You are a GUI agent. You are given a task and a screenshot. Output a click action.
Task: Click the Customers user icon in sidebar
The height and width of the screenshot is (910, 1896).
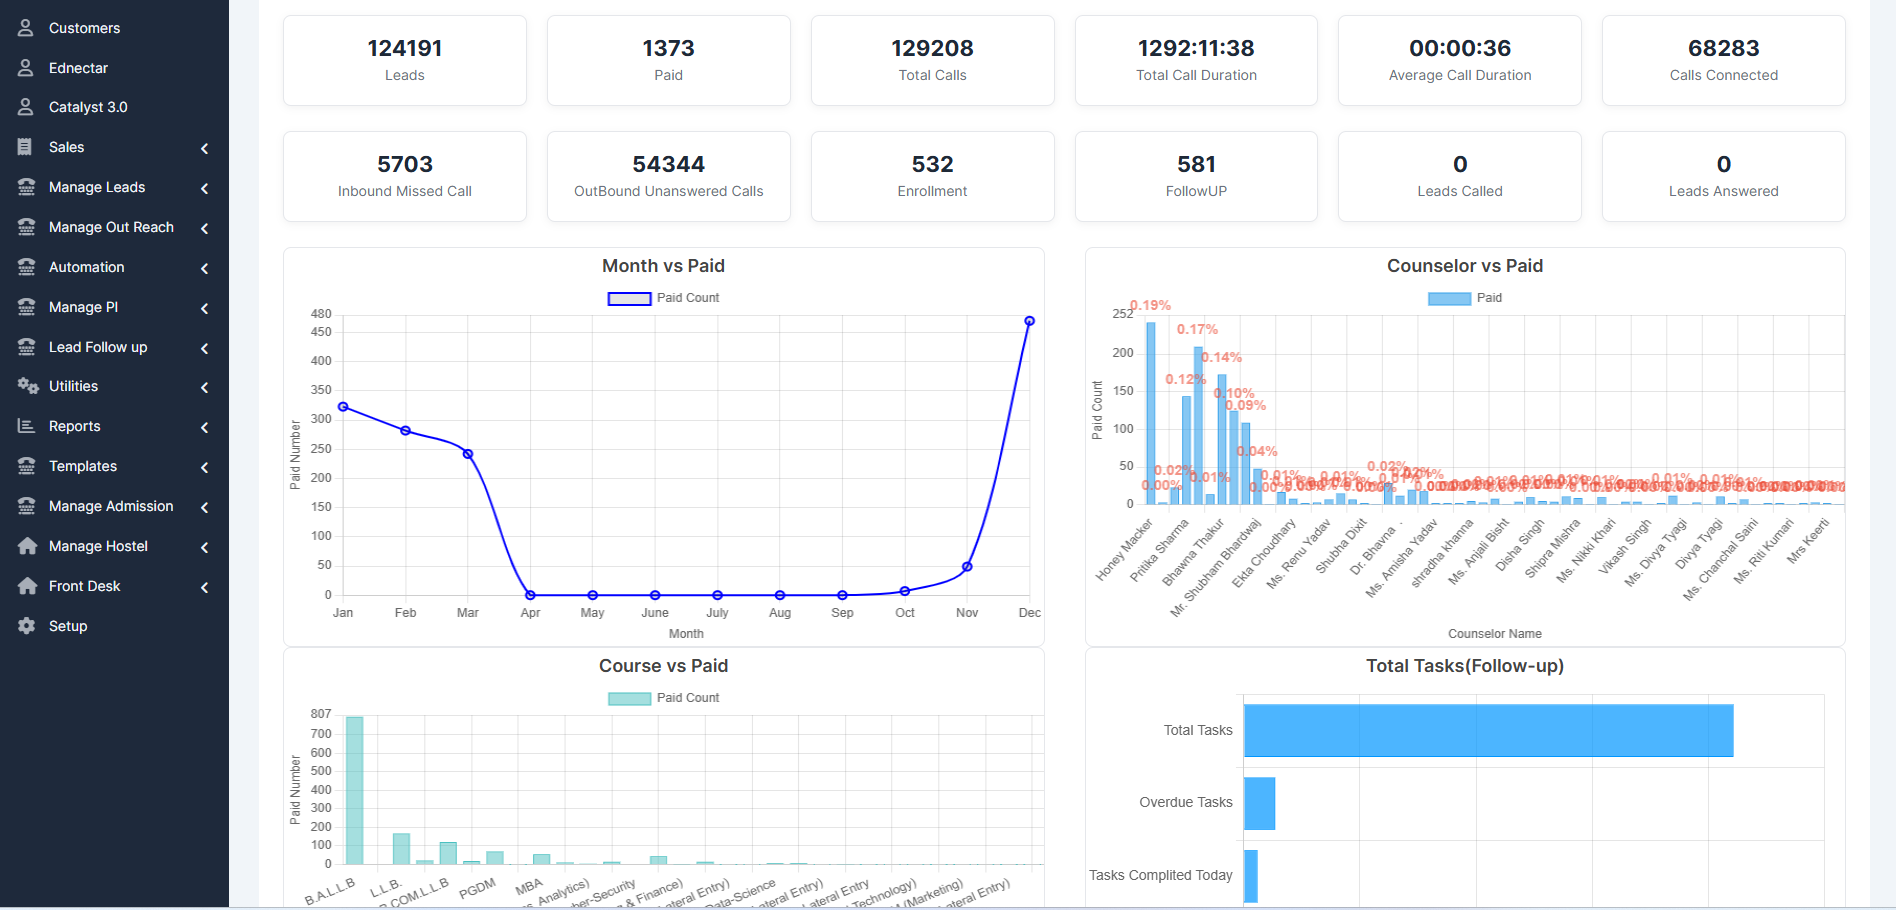pos(26,28)
